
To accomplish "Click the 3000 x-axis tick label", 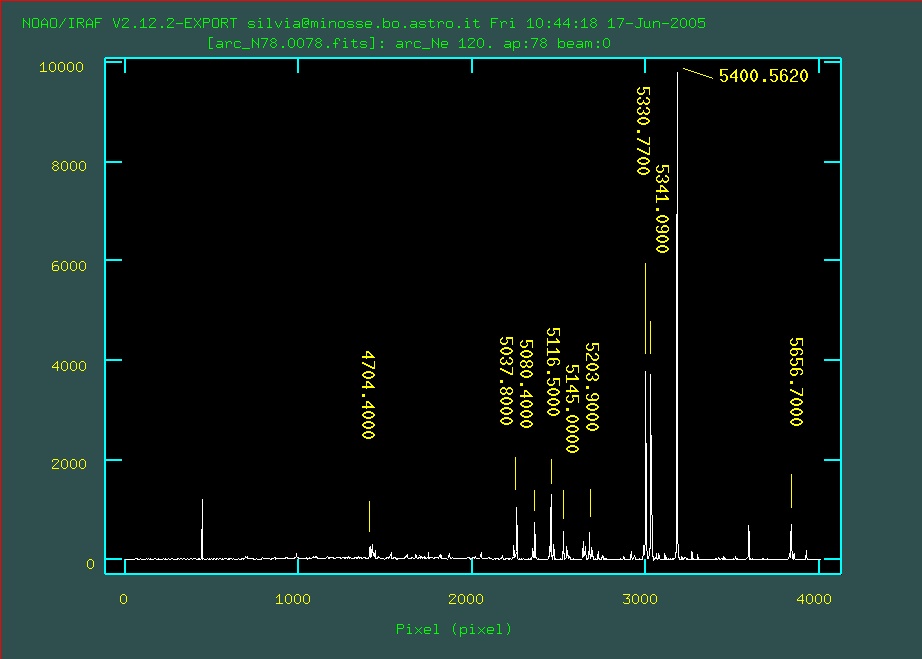I will (643, 599).
